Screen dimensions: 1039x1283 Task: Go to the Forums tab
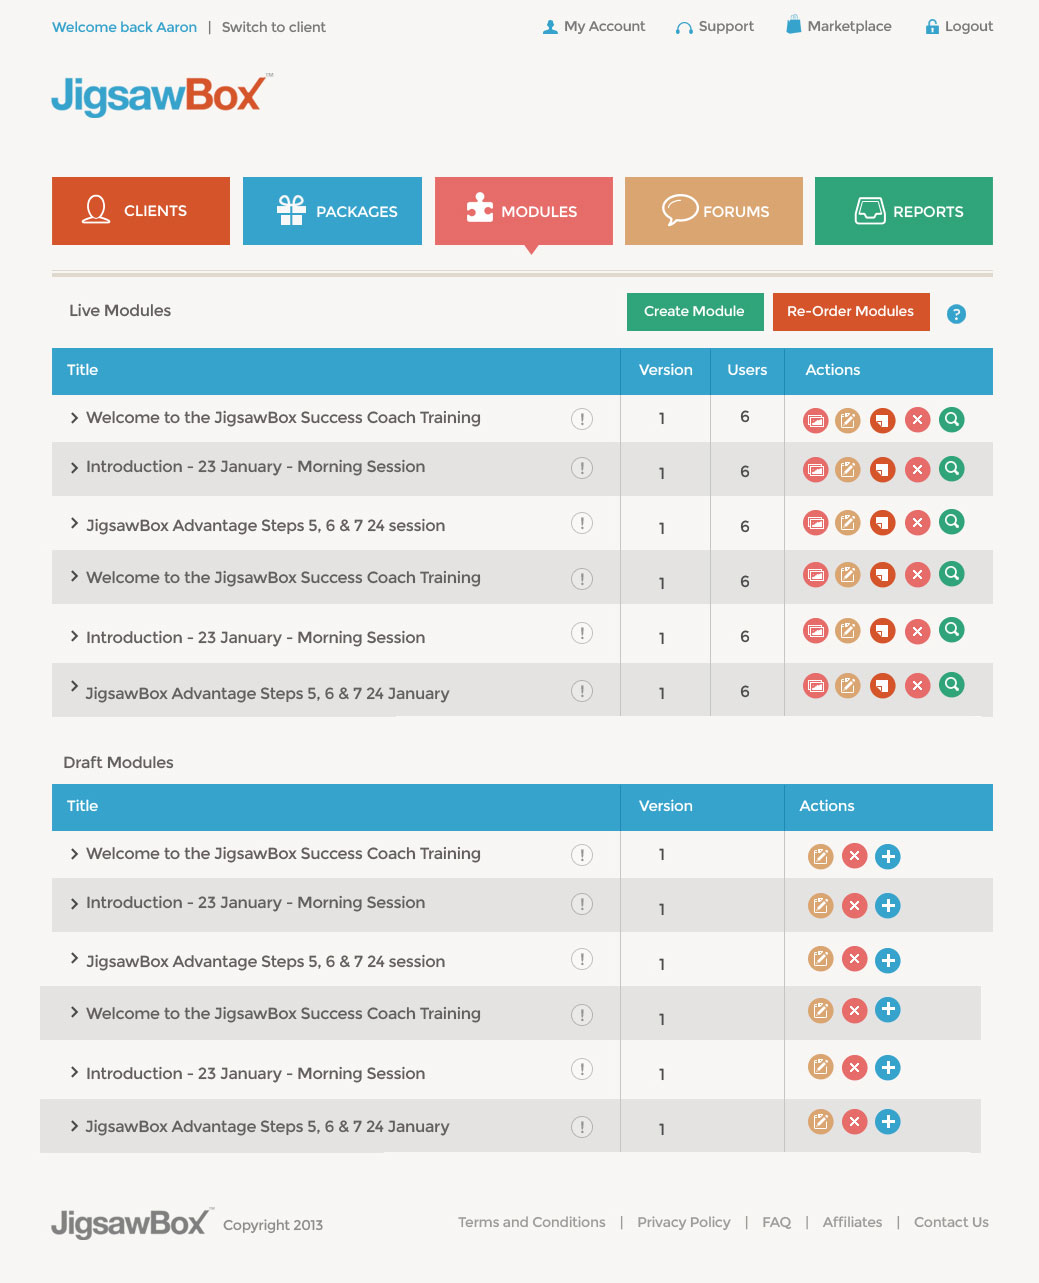(x=714, y=211)
